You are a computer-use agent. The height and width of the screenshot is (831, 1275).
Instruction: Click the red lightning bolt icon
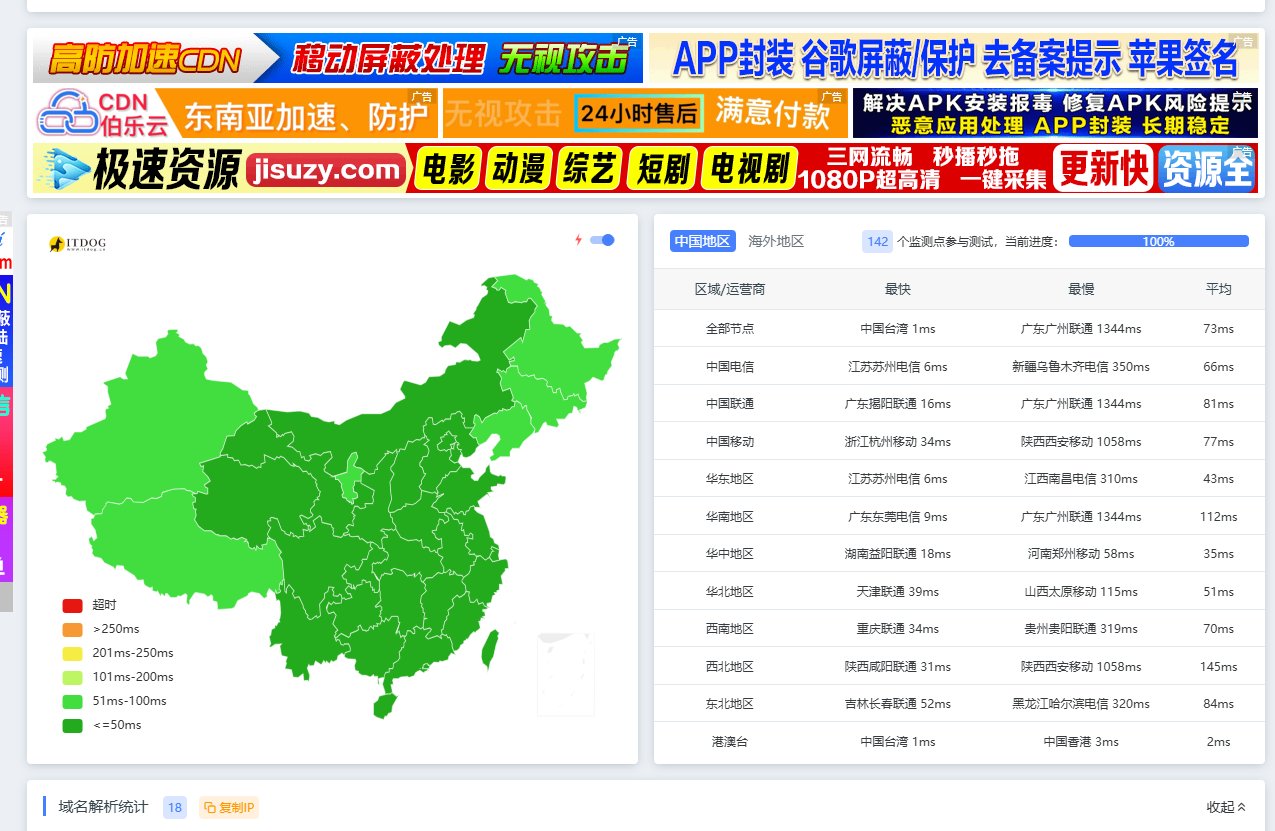578,240
